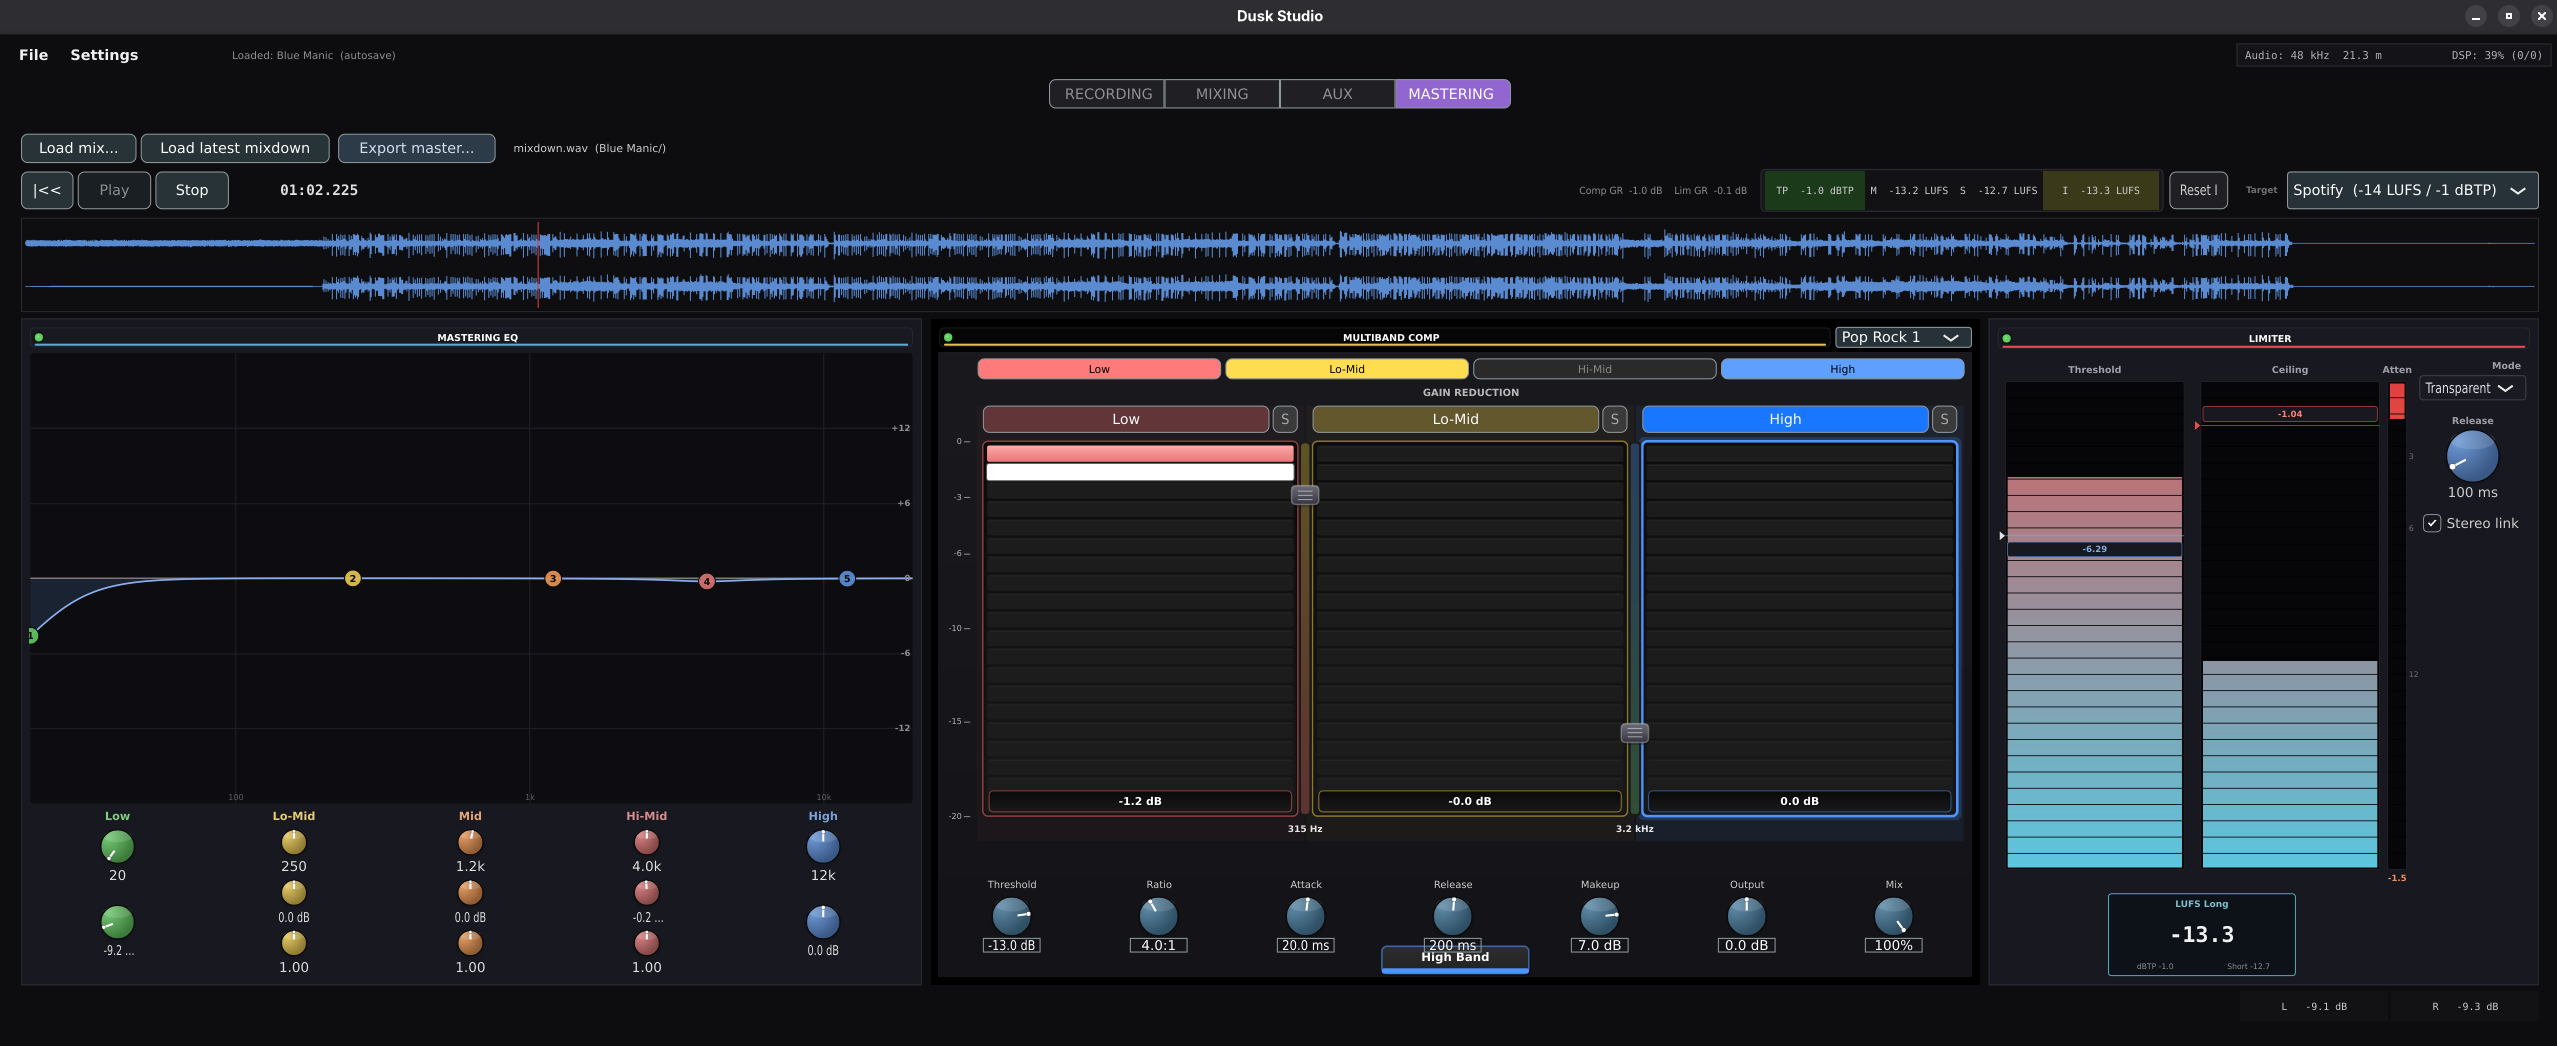Click the compressor Ratio knob
This screenshot has width=2557, height=1046.
[x=1159, y=915]
